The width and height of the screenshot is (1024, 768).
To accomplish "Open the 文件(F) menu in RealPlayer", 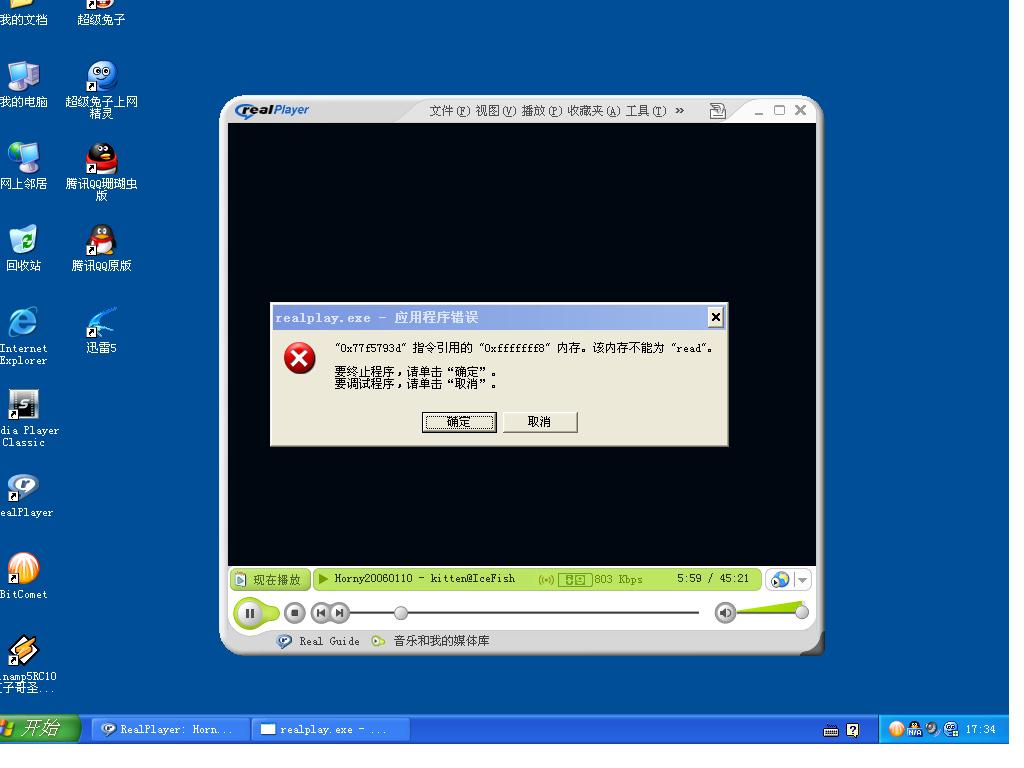I will tap(449, 111).
